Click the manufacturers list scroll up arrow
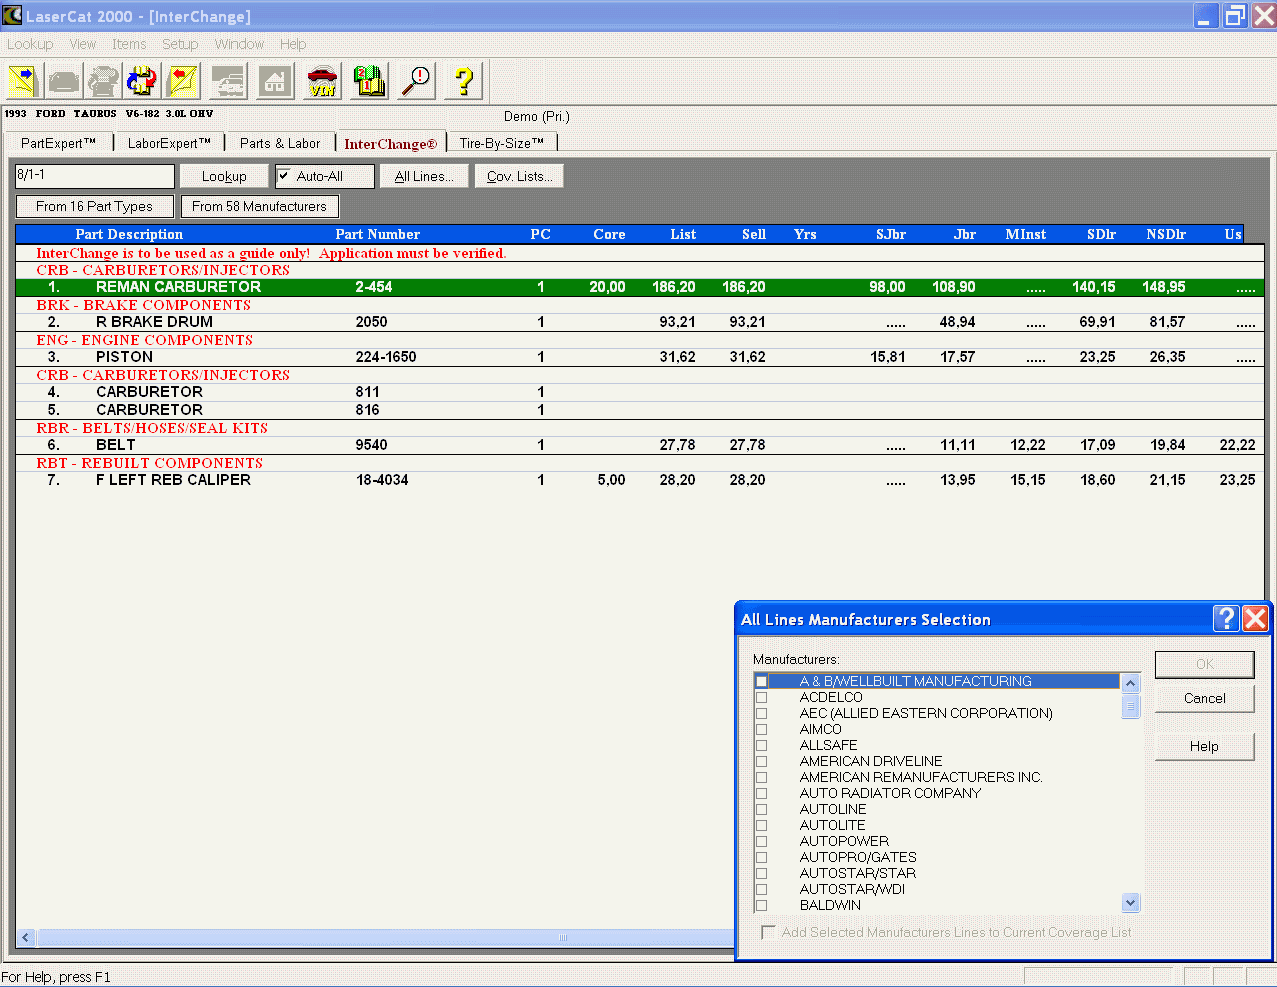This screenshot has height=987, width=1277. (1131, 683)
